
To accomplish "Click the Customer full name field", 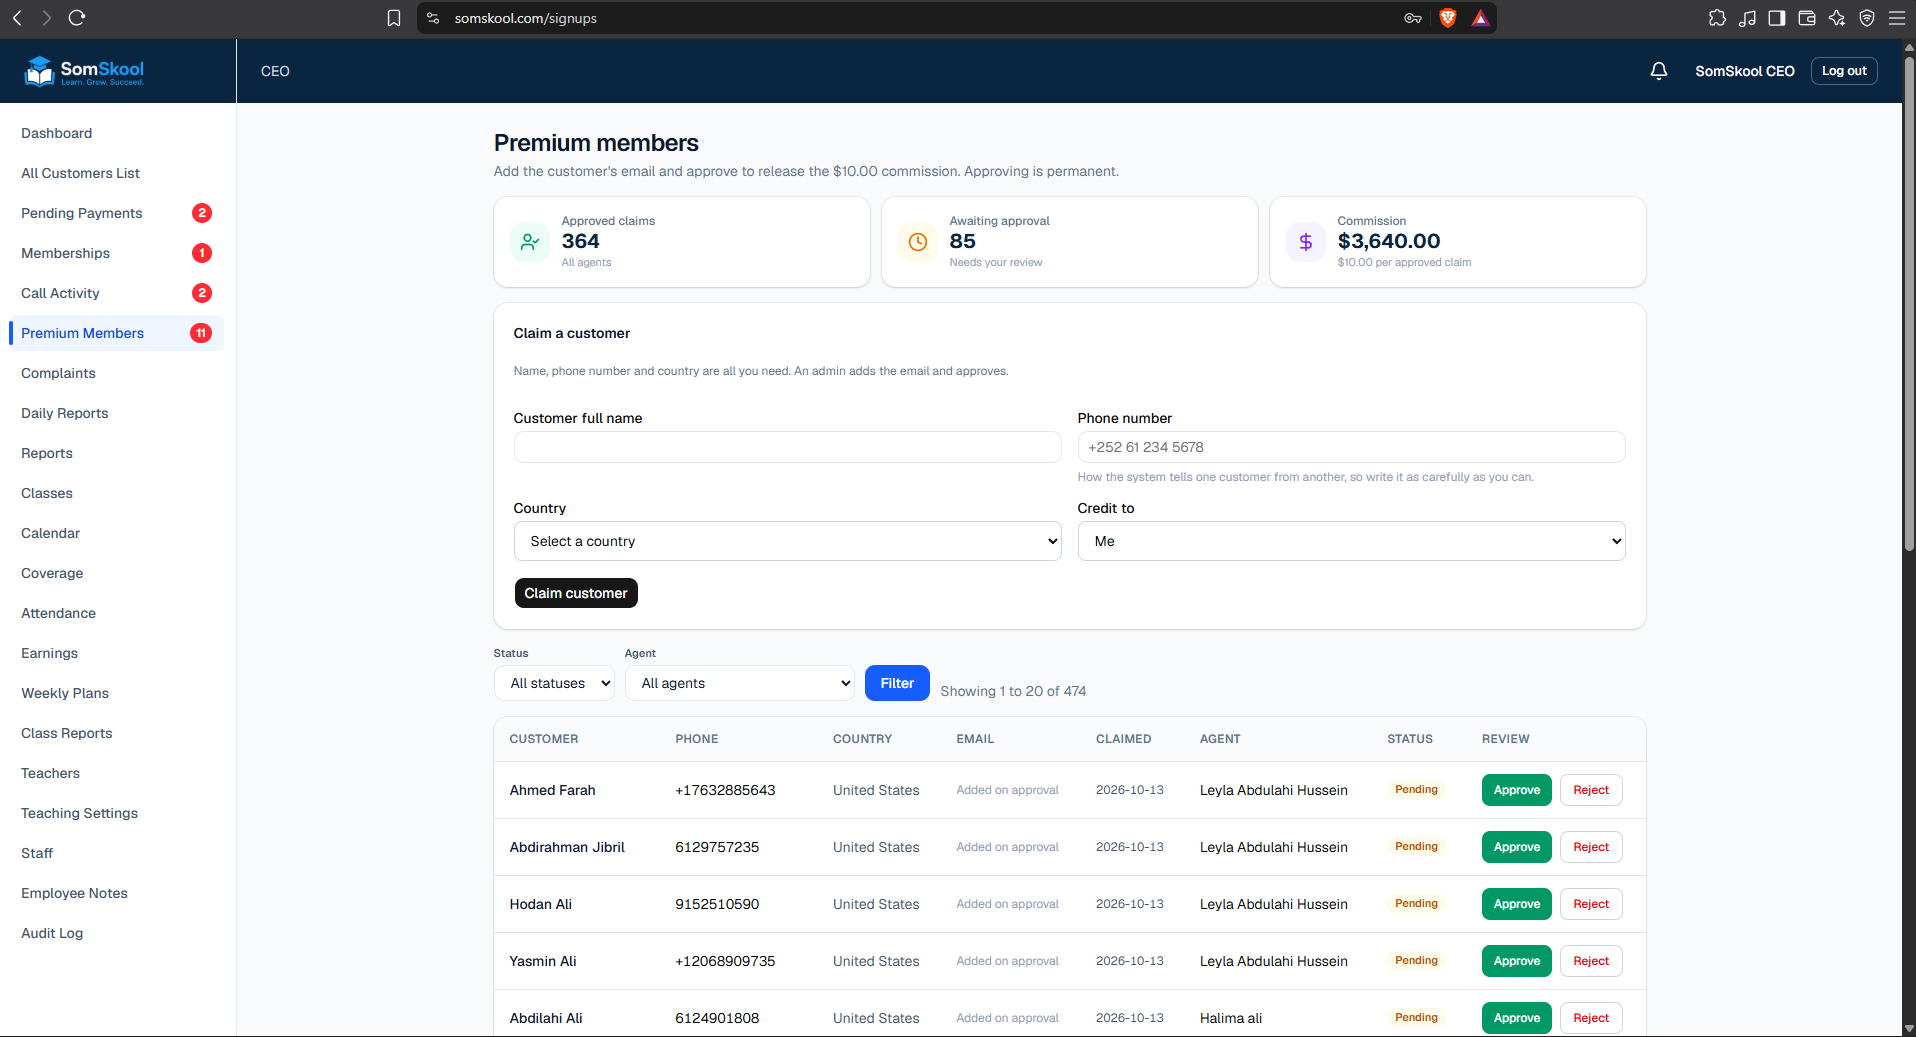I will click(x=787, y=447).
